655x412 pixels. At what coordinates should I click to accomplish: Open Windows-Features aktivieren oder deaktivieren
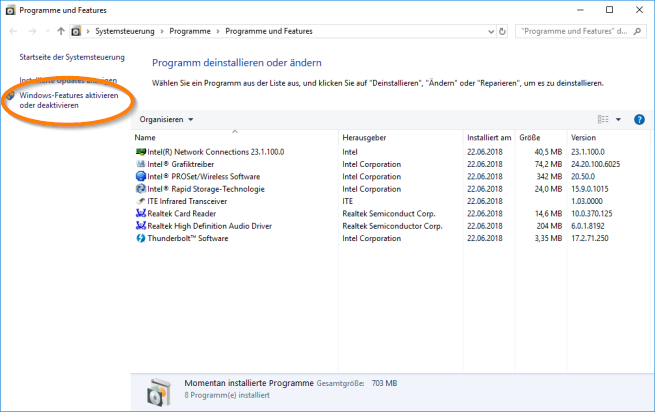pos(69,100)
